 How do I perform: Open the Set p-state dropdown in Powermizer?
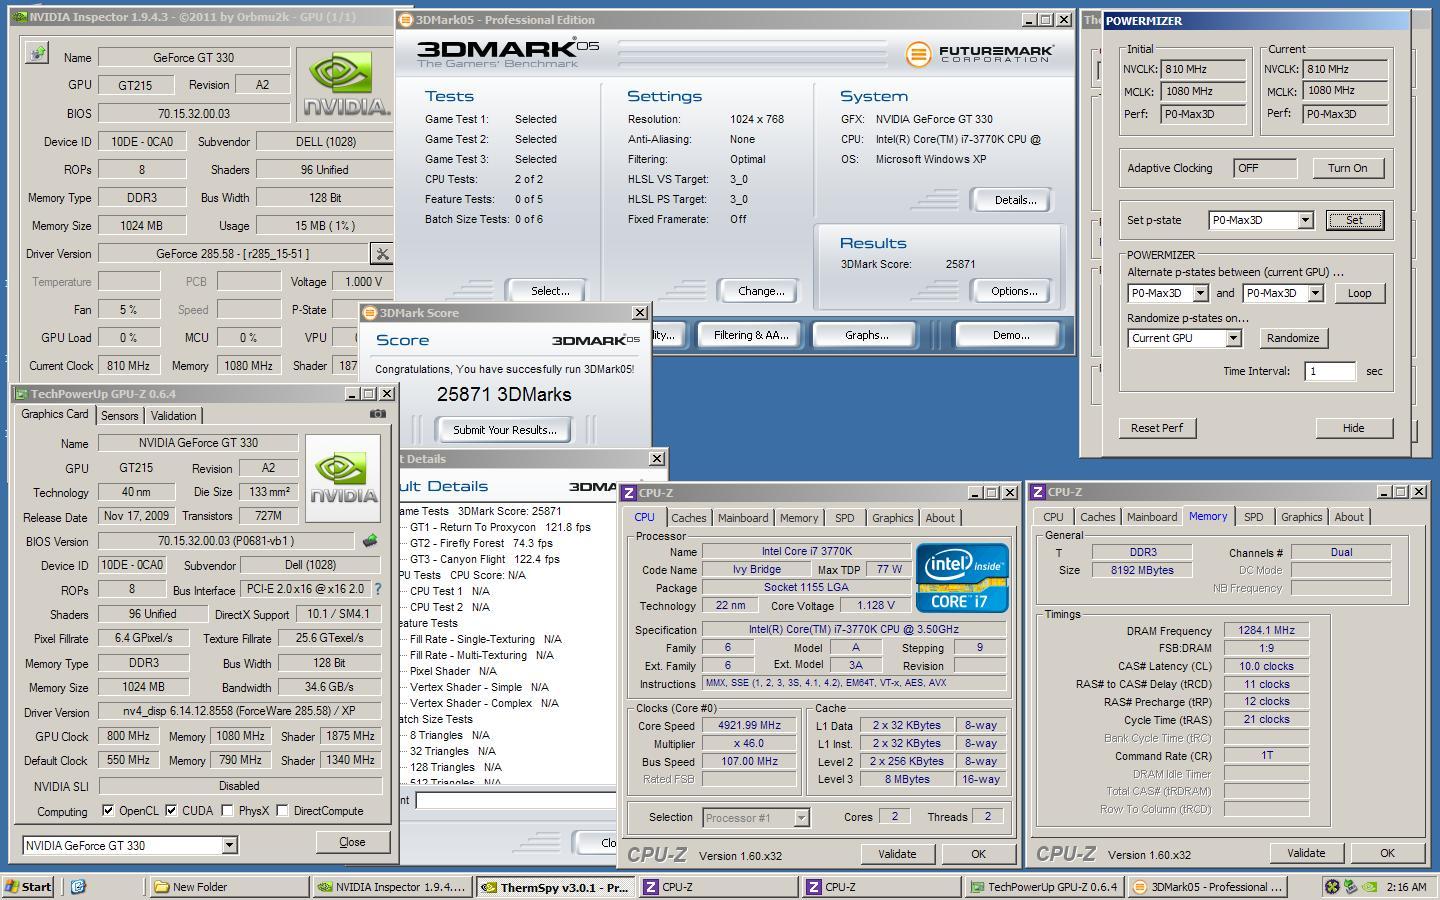tap(1305, 220)
